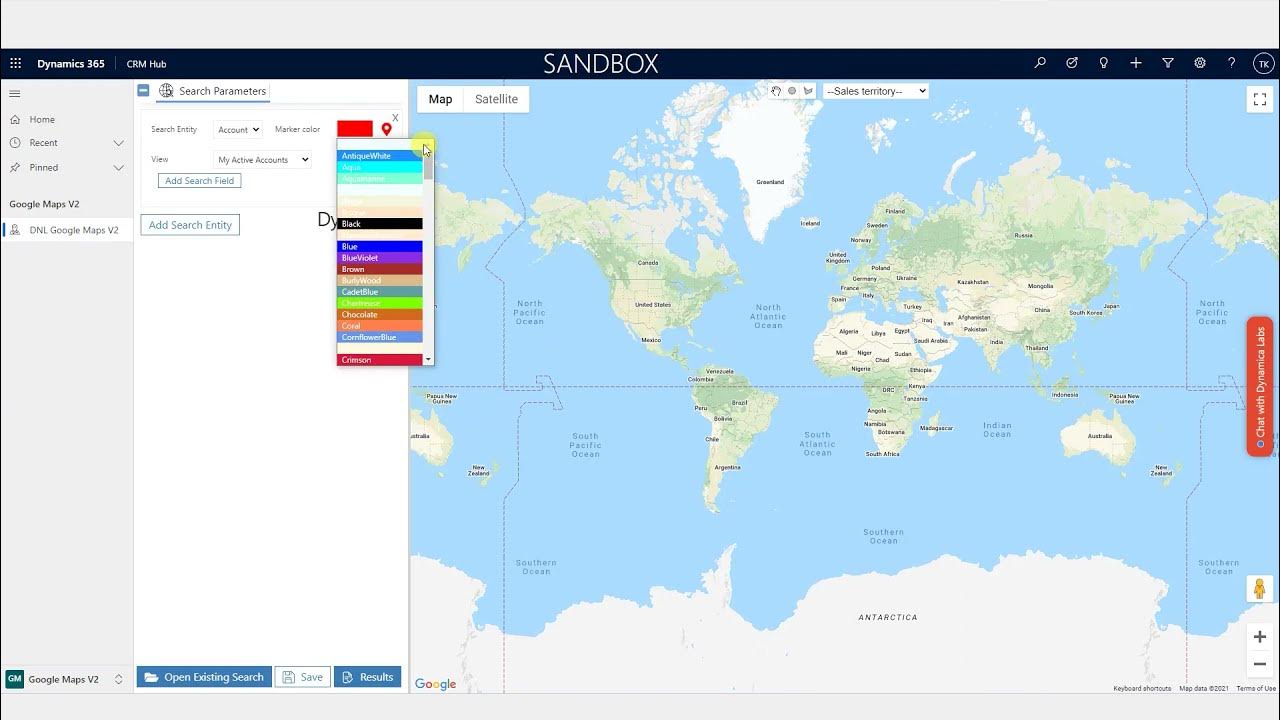Choose Coral from color list

click(380, 326)
